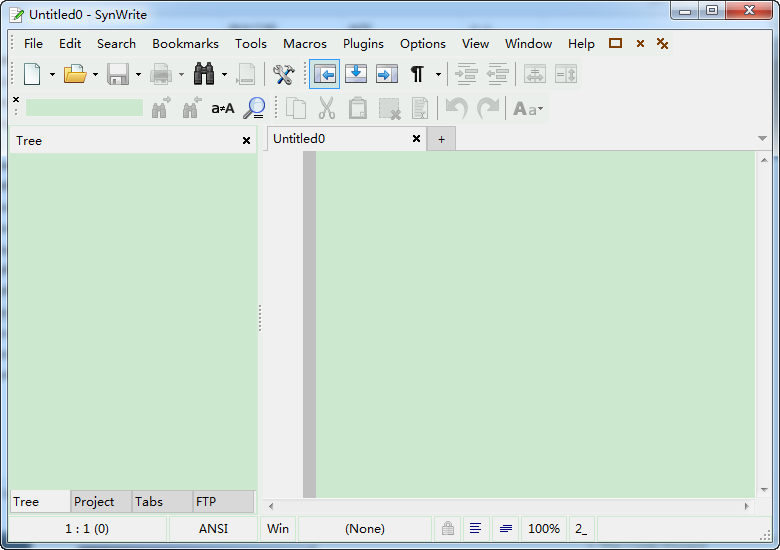780x550 pixels.
Task: Click the vertical sync scroll icon
Action: coord(566,74)
